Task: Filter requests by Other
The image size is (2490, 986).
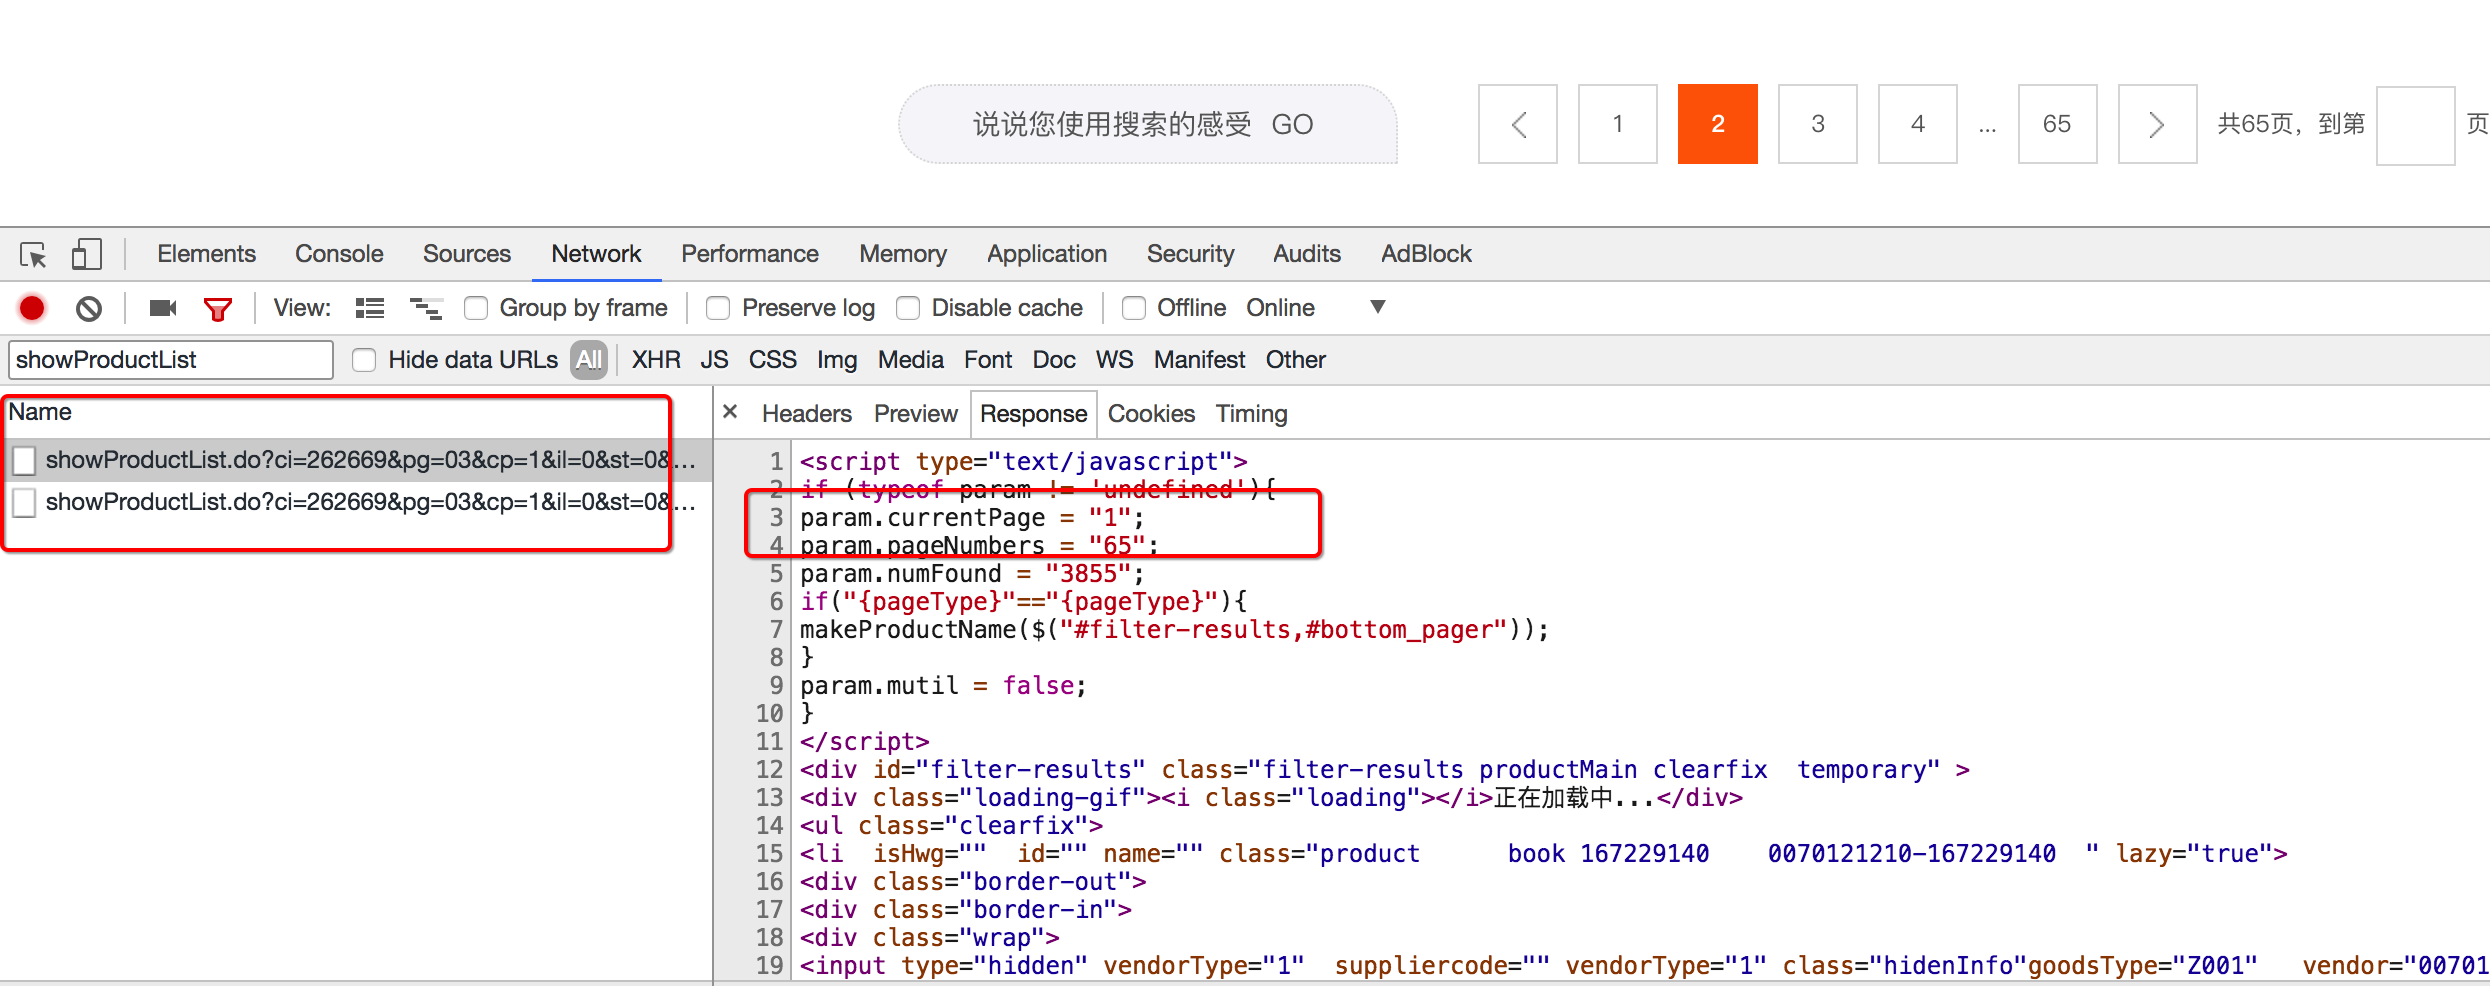Action: point(1296,360)
